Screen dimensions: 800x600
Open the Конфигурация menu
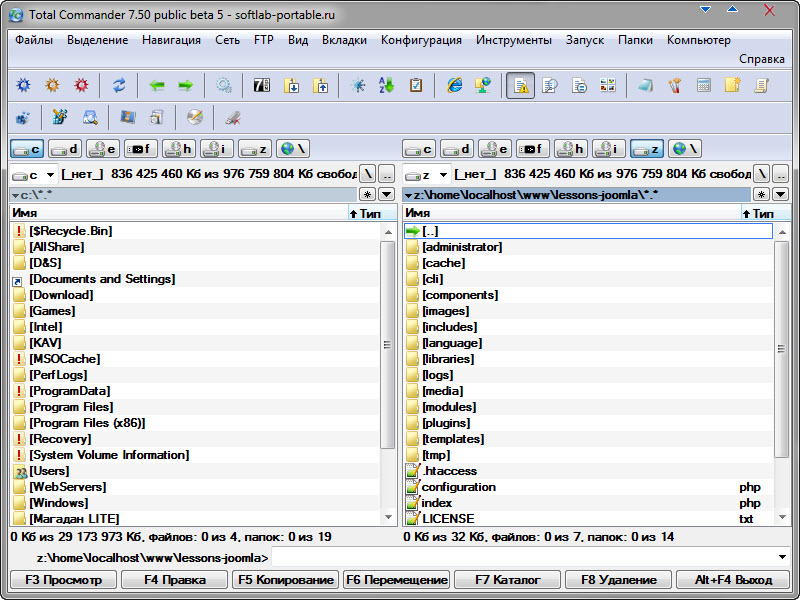pos(421,40)
